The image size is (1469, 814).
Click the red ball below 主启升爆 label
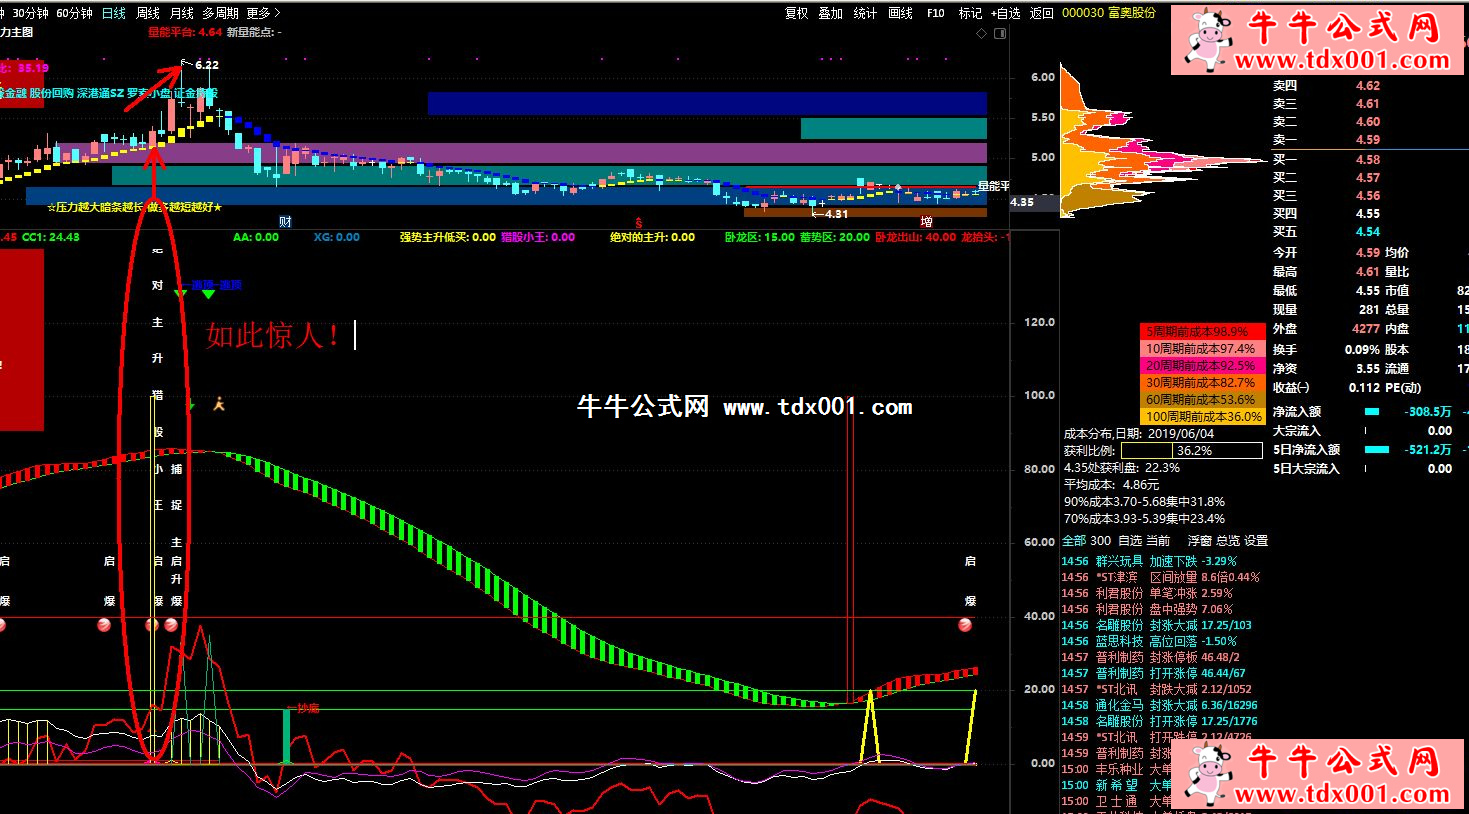[x=172, y=625]
